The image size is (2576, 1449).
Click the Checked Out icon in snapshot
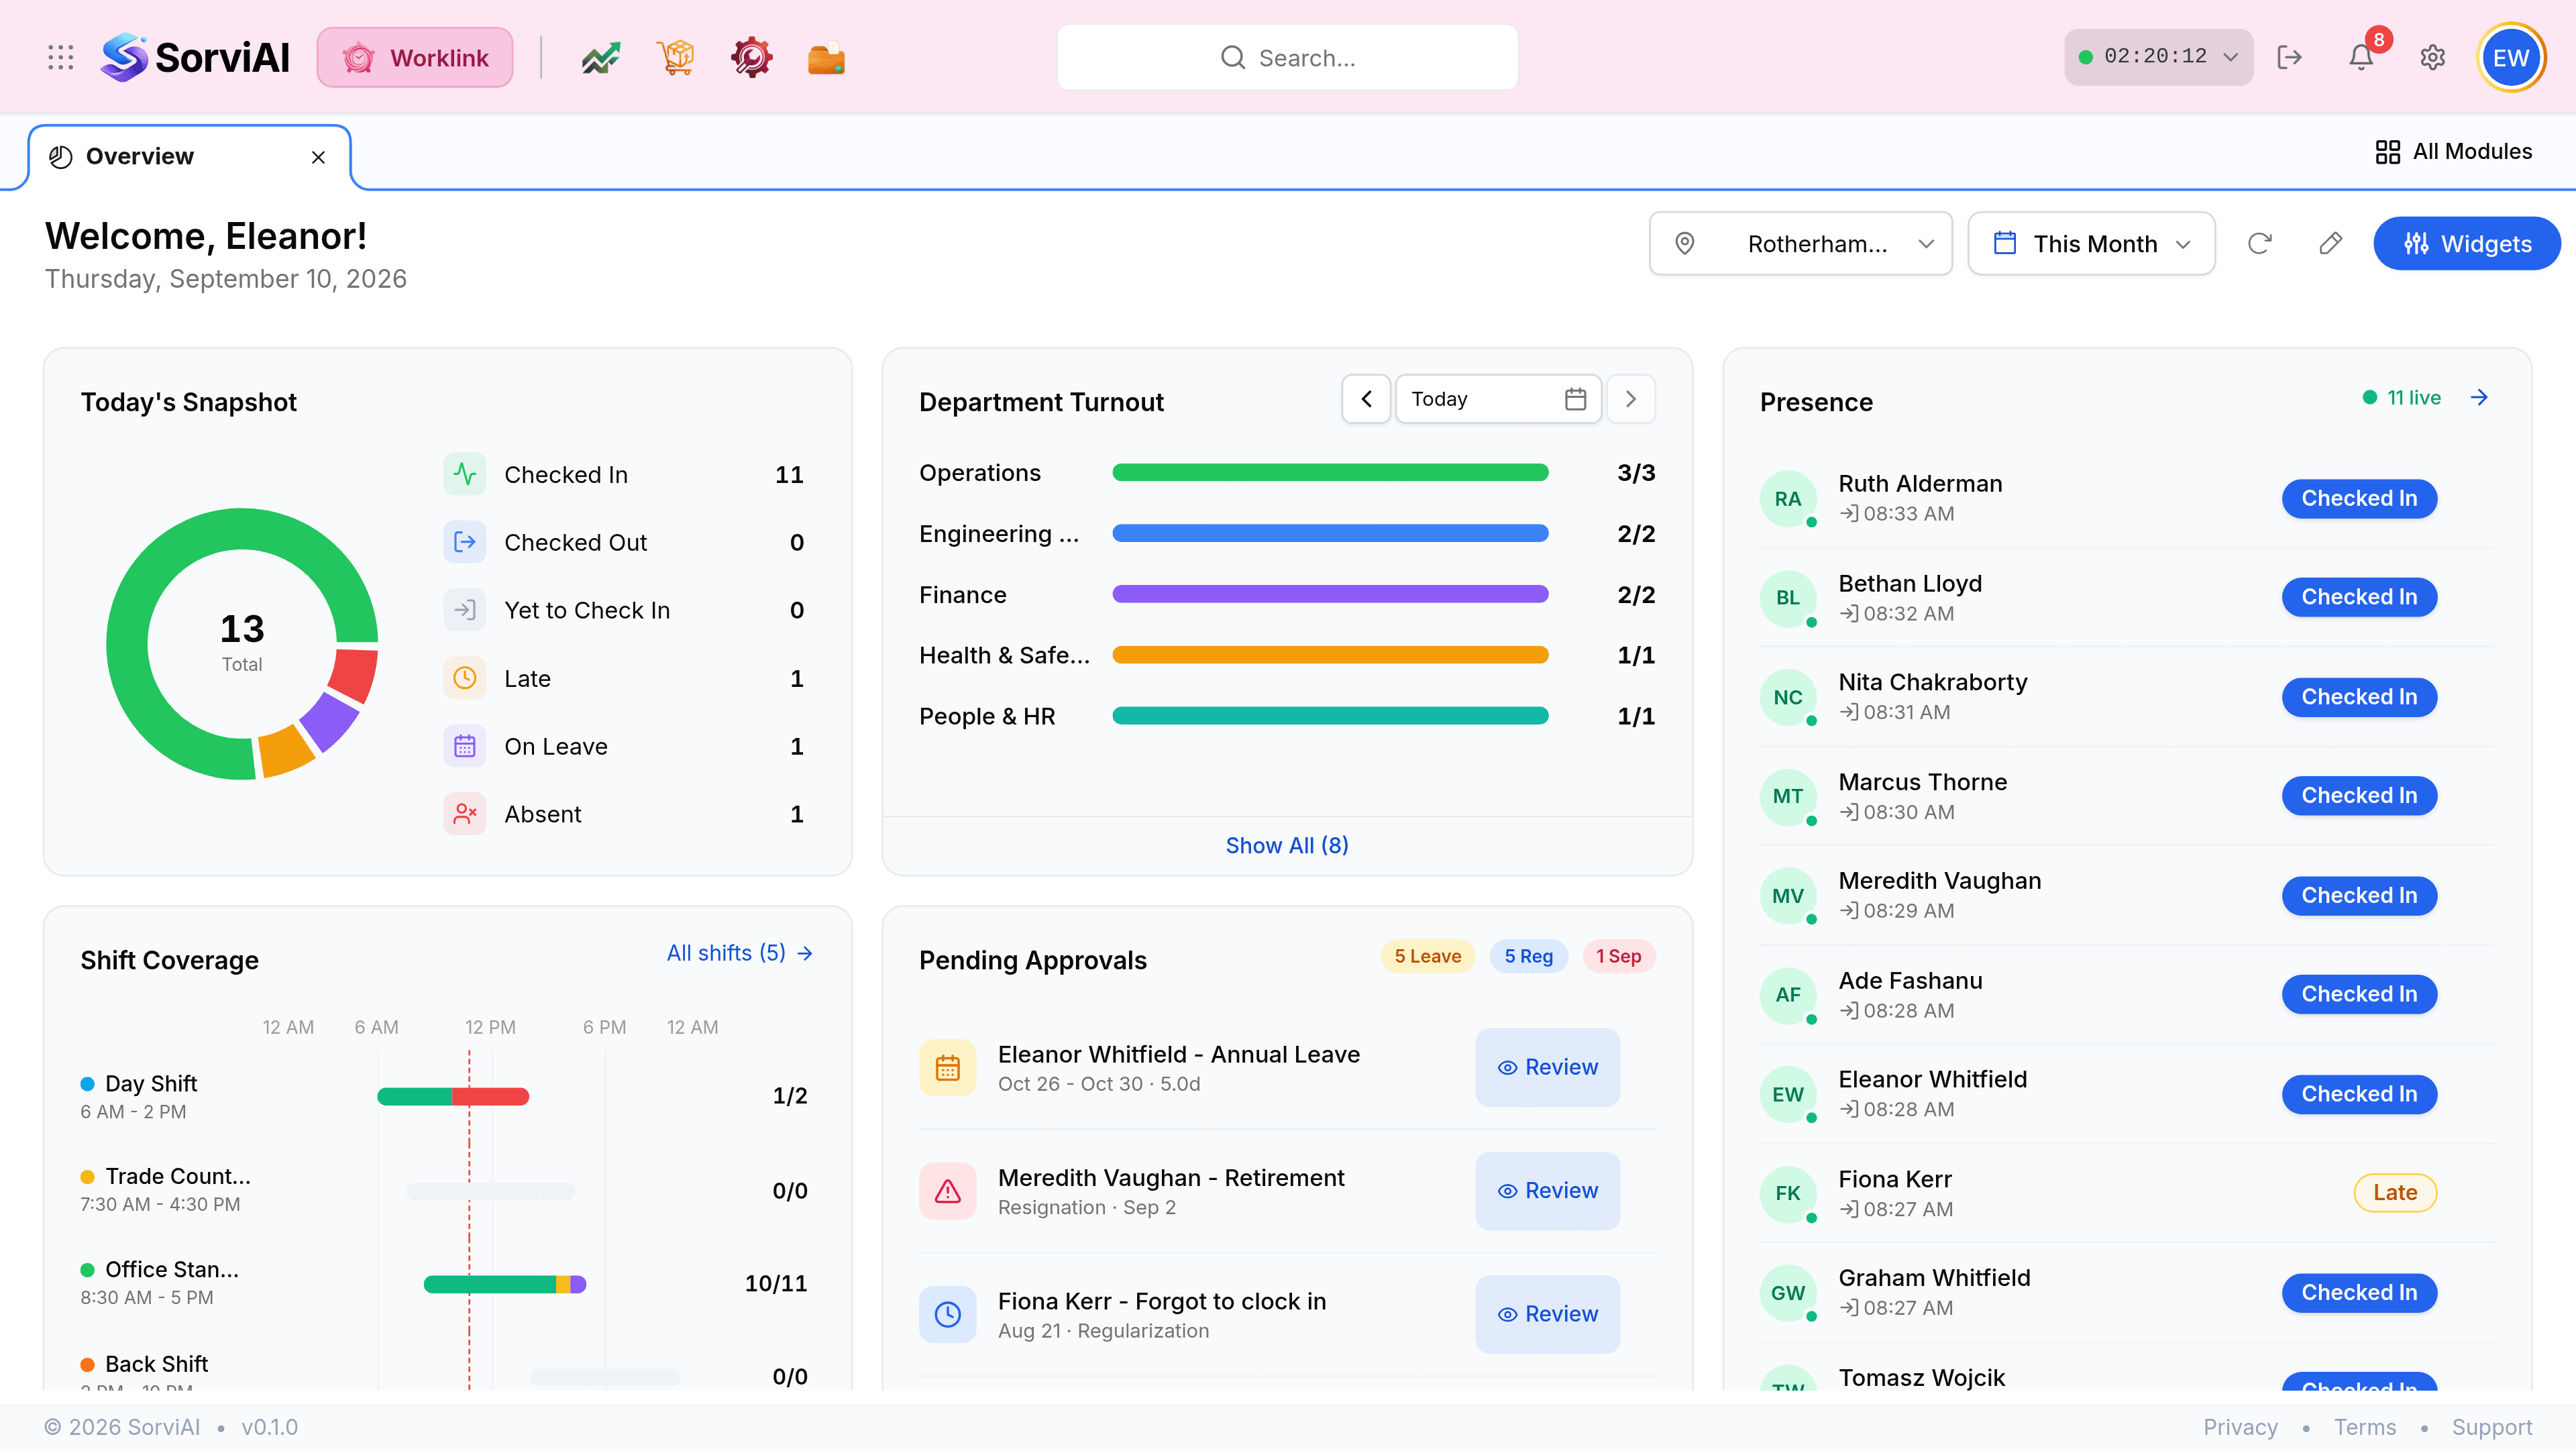(x=465, y=542)
